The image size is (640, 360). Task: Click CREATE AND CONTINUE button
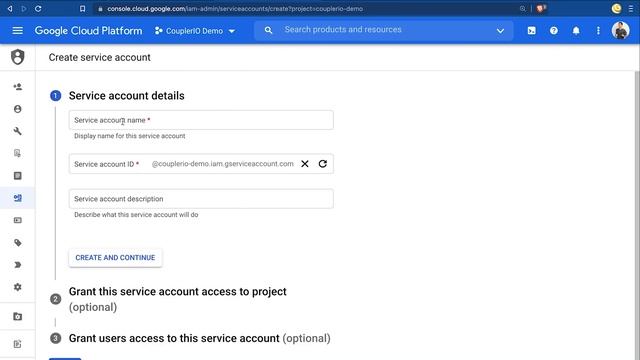[x=115, y=258]
